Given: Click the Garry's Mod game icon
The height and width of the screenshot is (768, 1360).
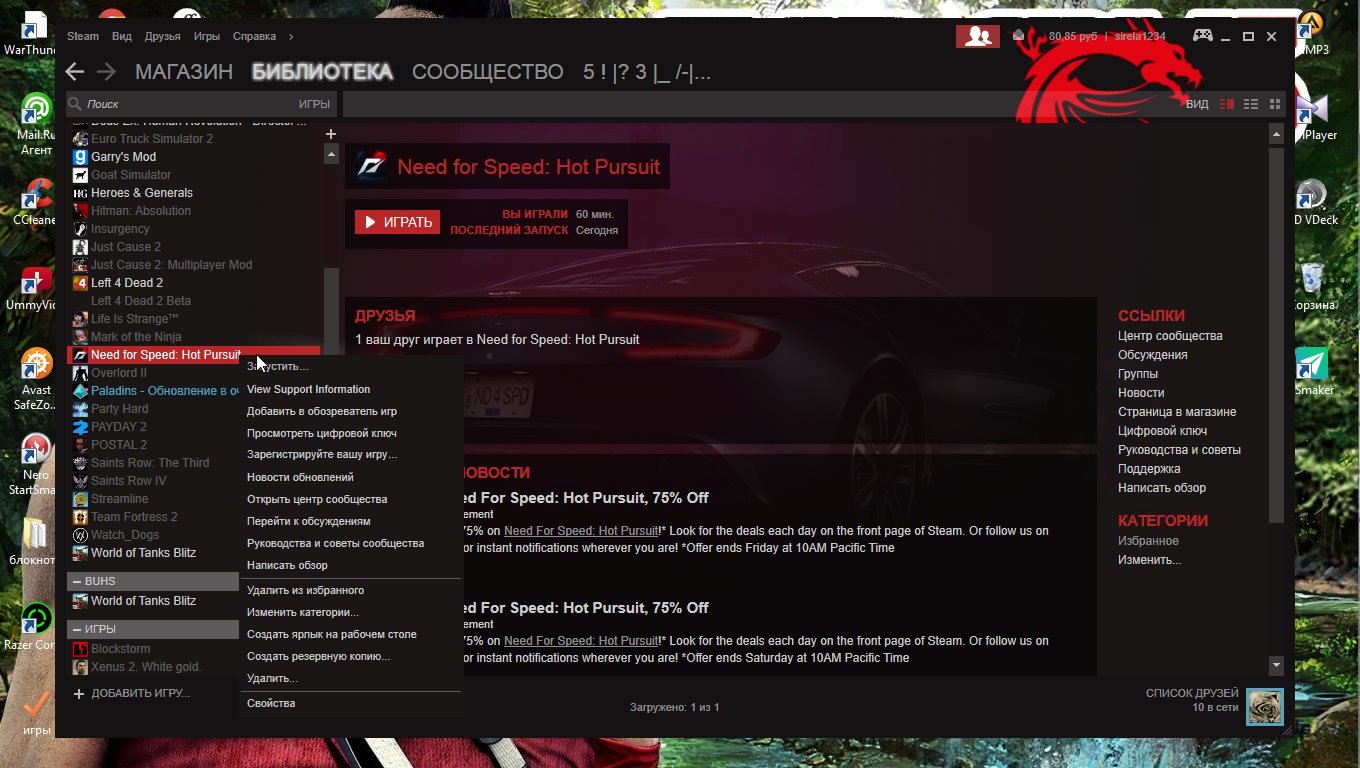Looking at the screenshot, I should coord(81,157).
